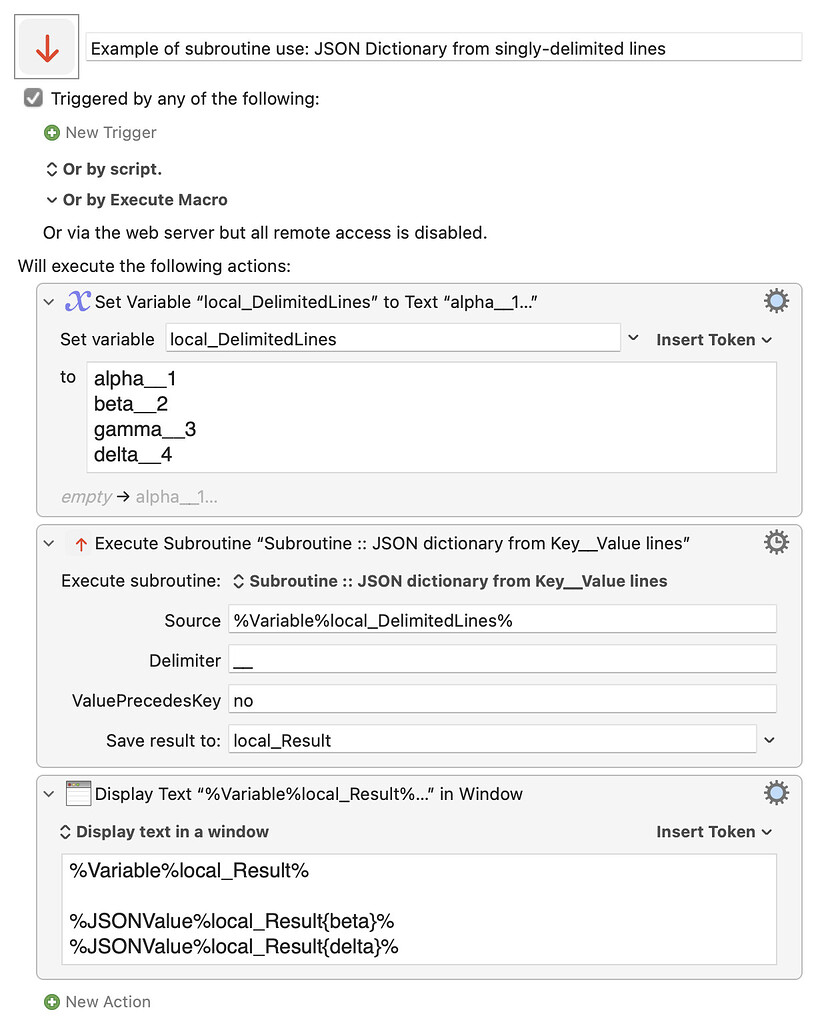Click the Execute Subroutine red up-arrow icon
816x1024 pixels.
click(x=80, y=544)
